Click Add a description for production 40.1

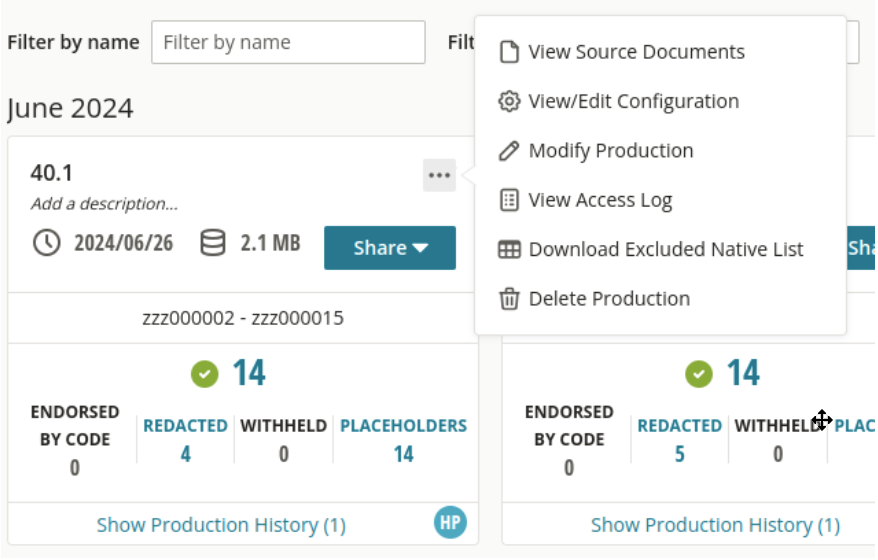(104, 204)
